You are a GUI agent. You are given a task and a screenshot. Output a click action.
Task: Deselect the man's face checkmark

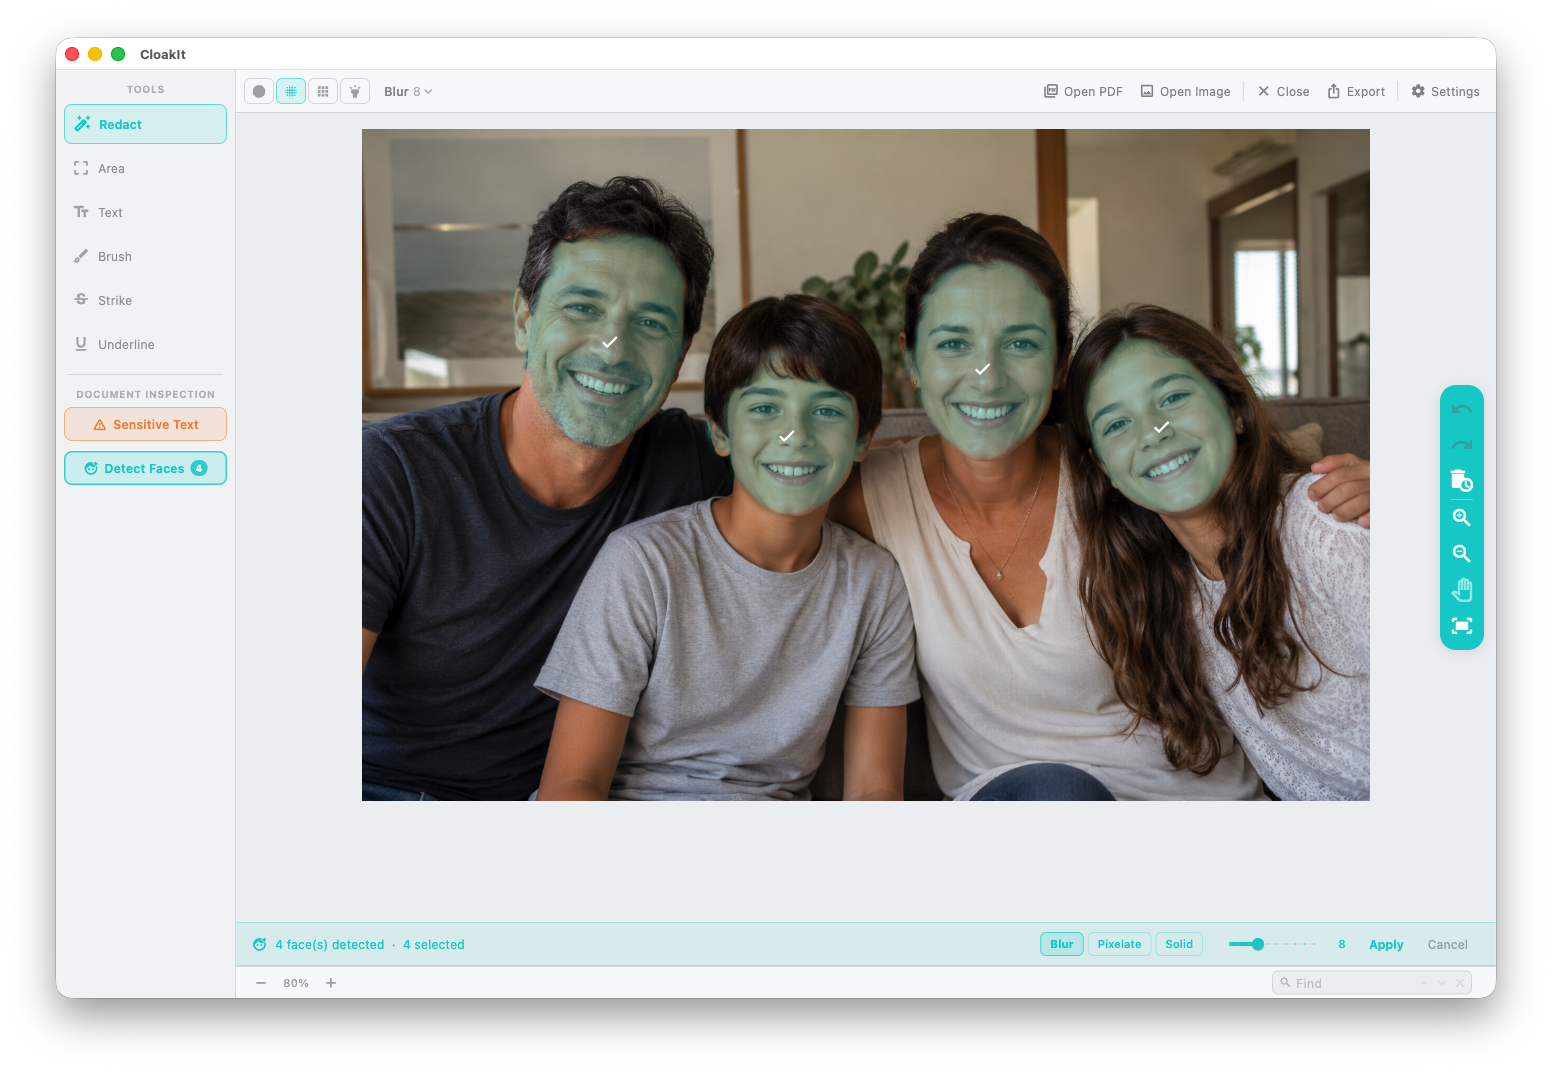610,342
